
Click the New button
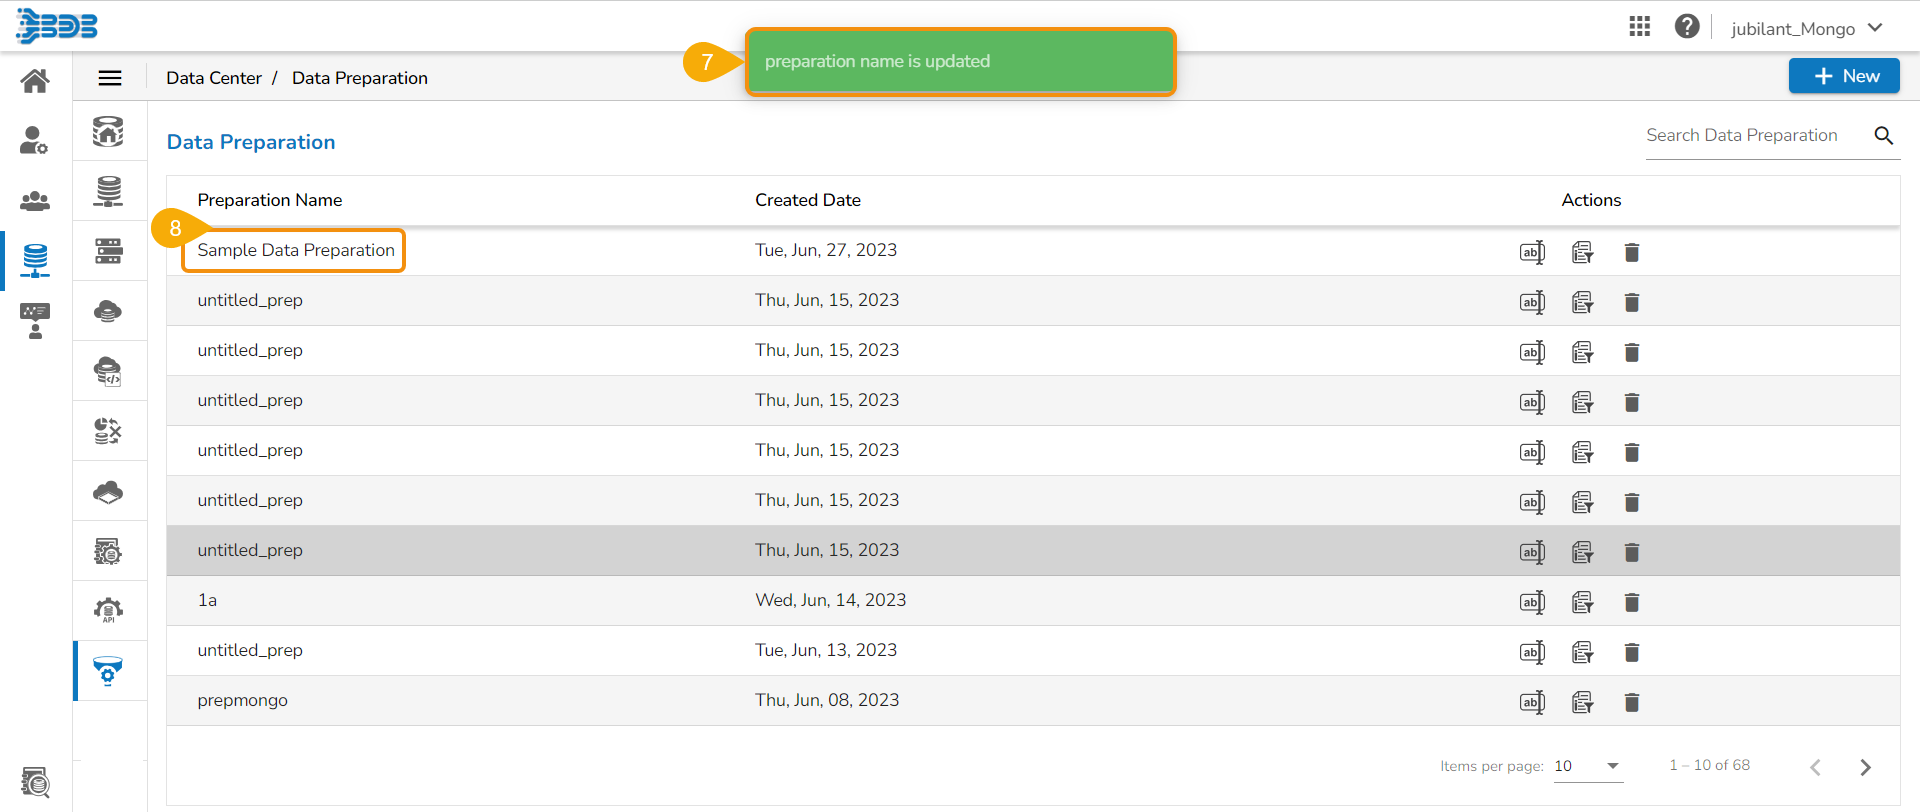[x=1844, y=76]
